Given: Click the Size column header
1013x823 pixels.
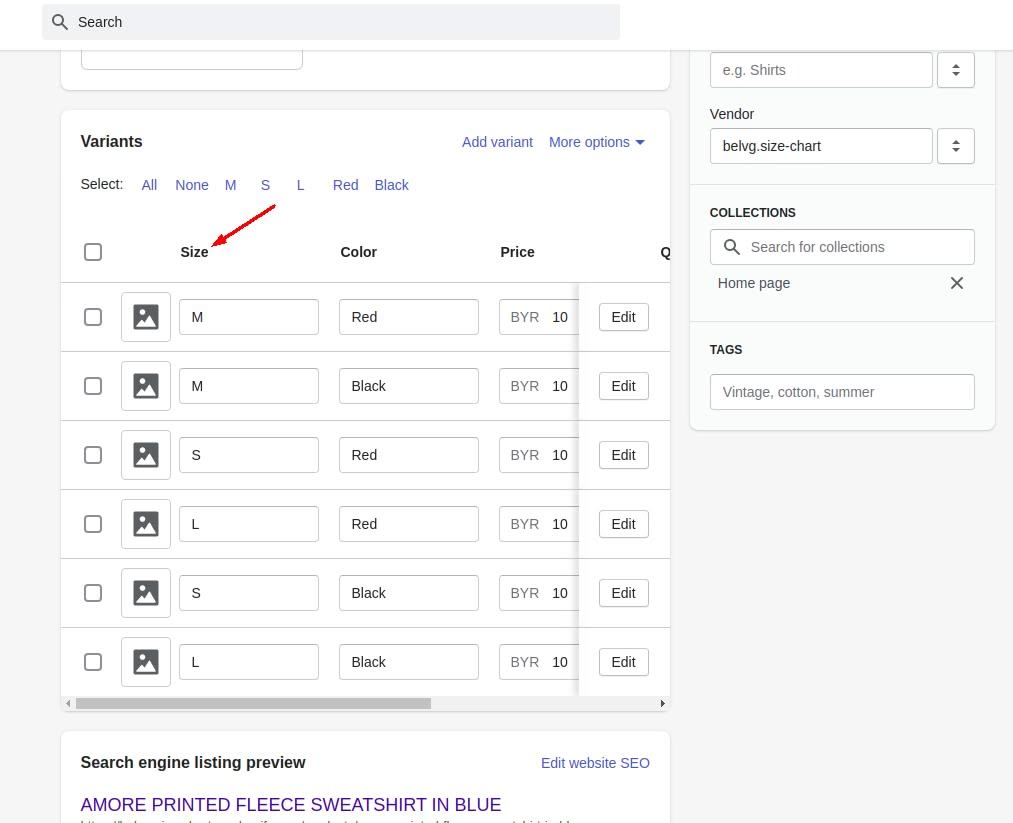Looking at the screenshot, I should [x=194, y=252].
